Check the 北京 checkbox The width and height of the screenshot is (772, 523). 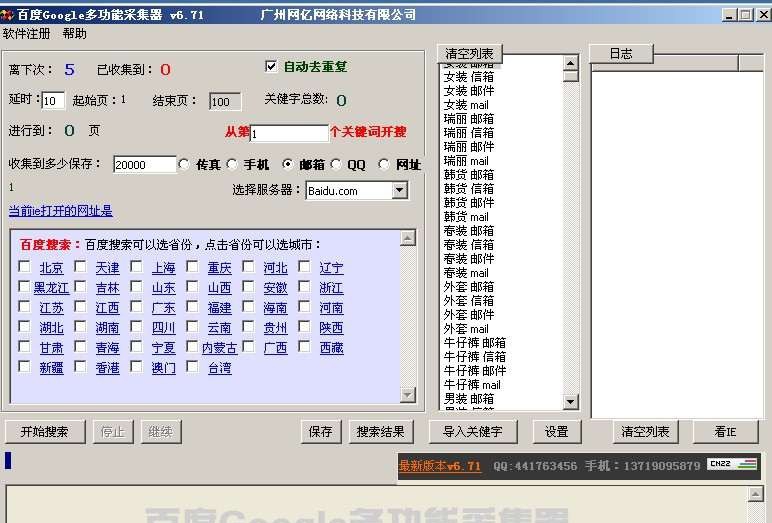[x=24, y=266]
